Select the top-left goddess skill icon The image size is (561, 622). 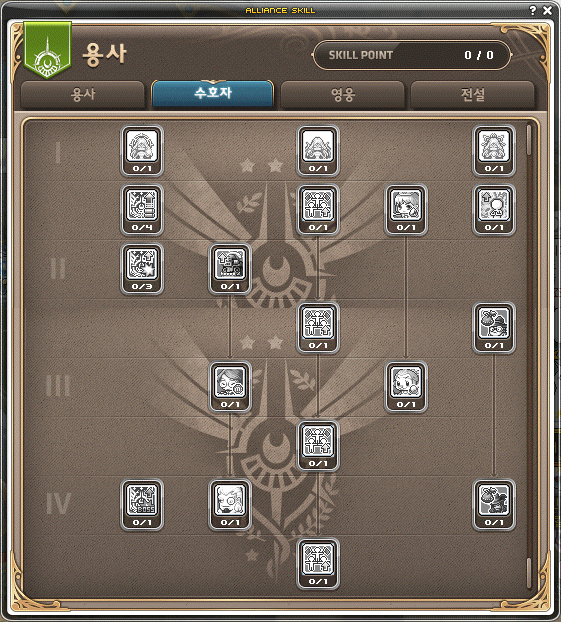pyautogui.click(x=142, y=151)
